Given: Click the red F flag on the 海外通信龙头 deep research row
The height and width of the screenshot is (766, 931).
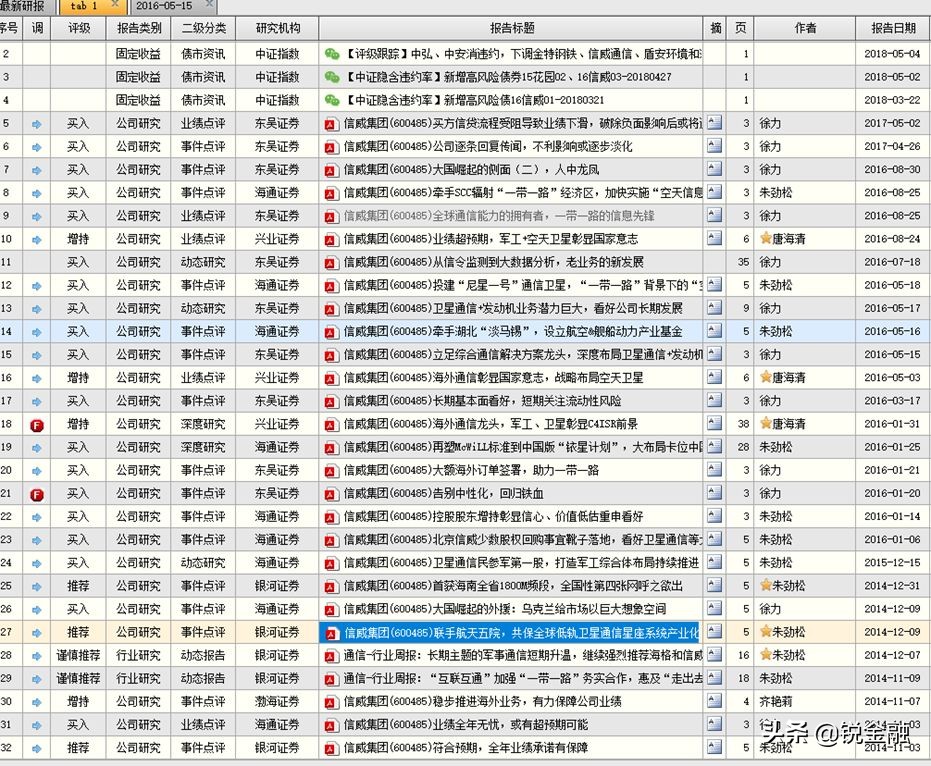Looking at the screenshot, I should tap(37, 423).
